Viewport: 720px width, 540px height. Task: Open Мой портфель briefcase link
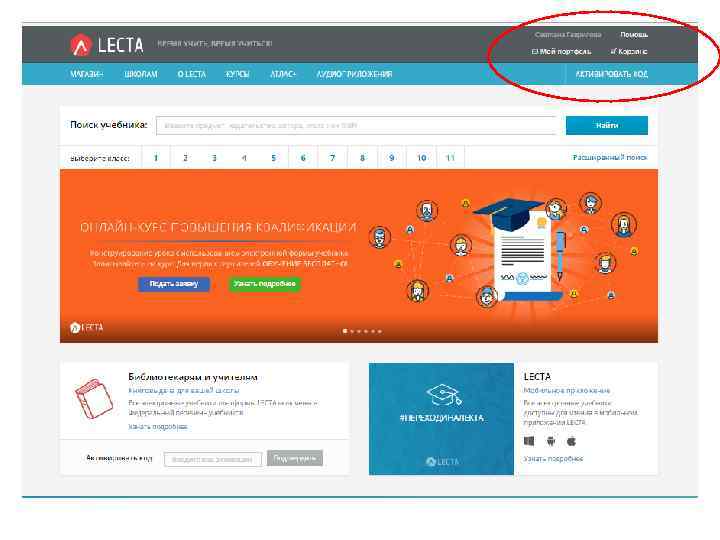pyautogui.click(x=561, y=51)
